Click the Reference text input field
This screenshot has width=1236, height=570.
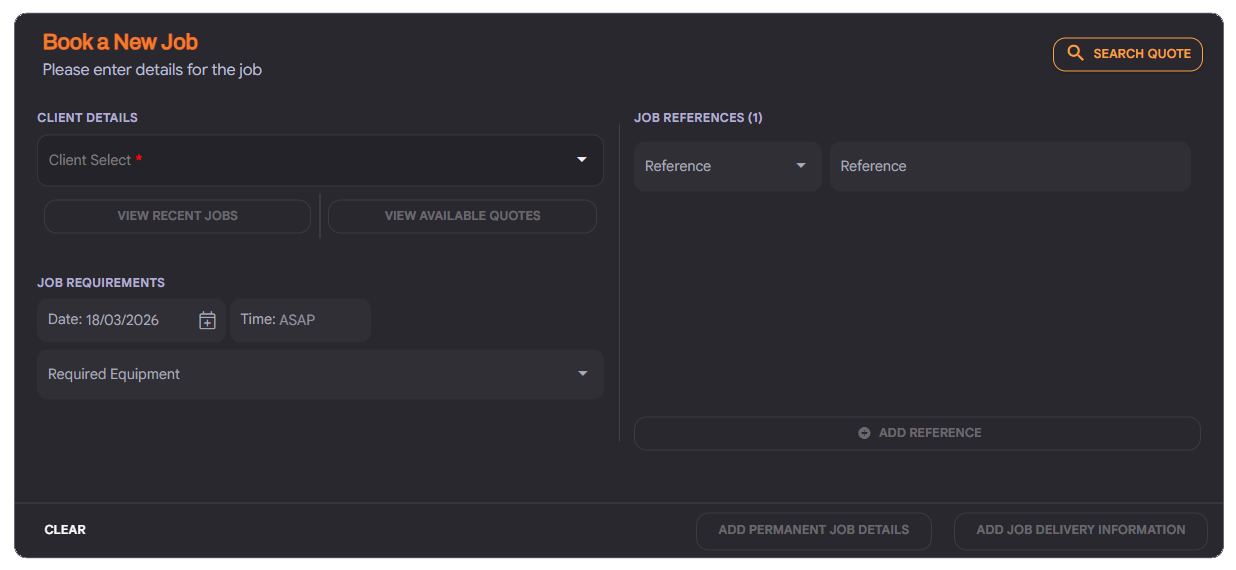(1010, 166)
